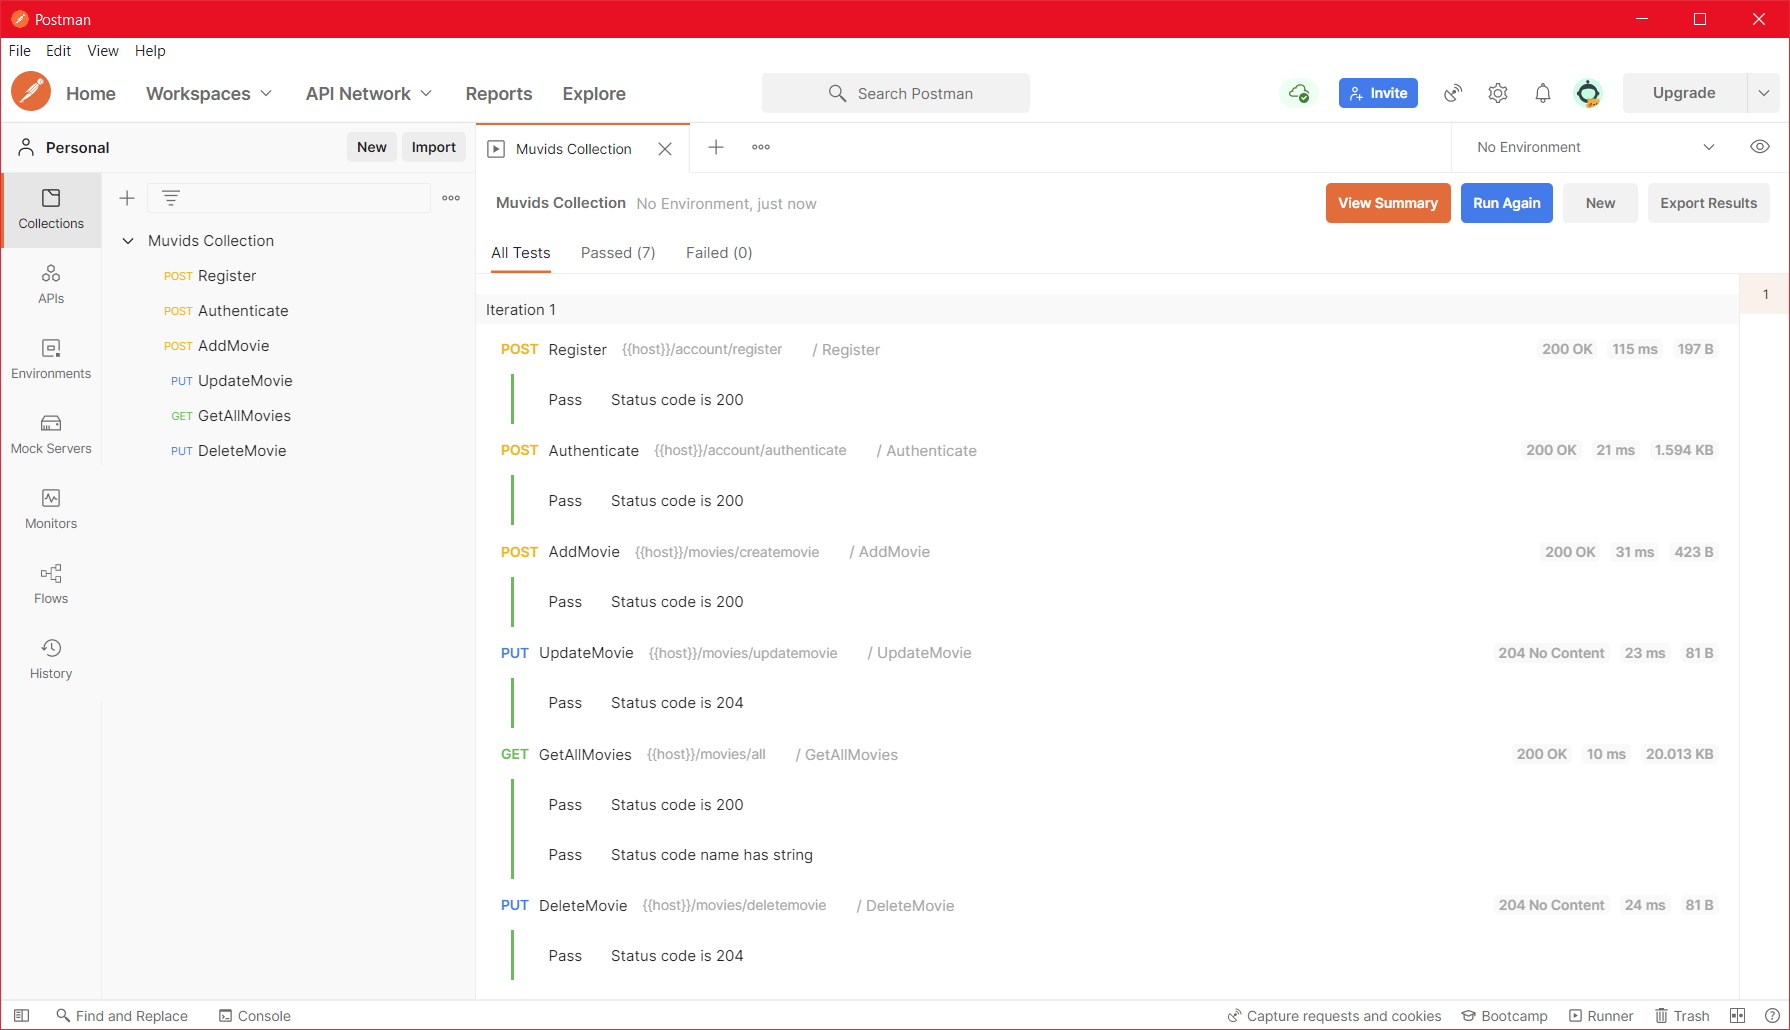Open collections panel more options dots

[x=451, y=198]
